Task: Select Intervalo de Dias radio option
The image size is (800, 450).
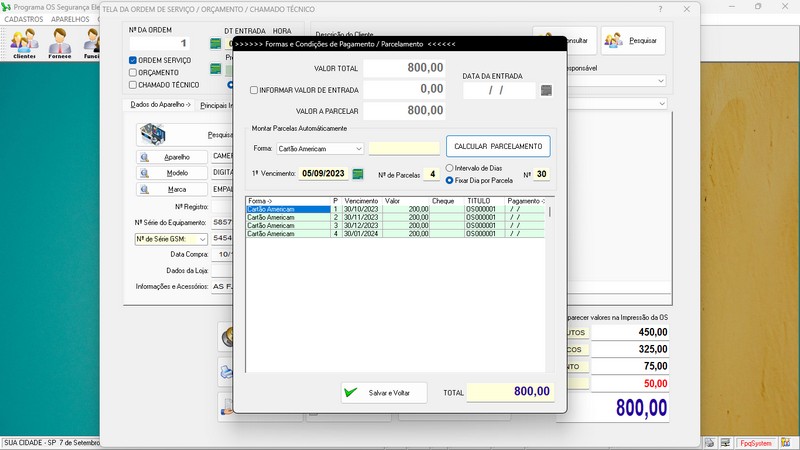Action: (x=449, y=168)
